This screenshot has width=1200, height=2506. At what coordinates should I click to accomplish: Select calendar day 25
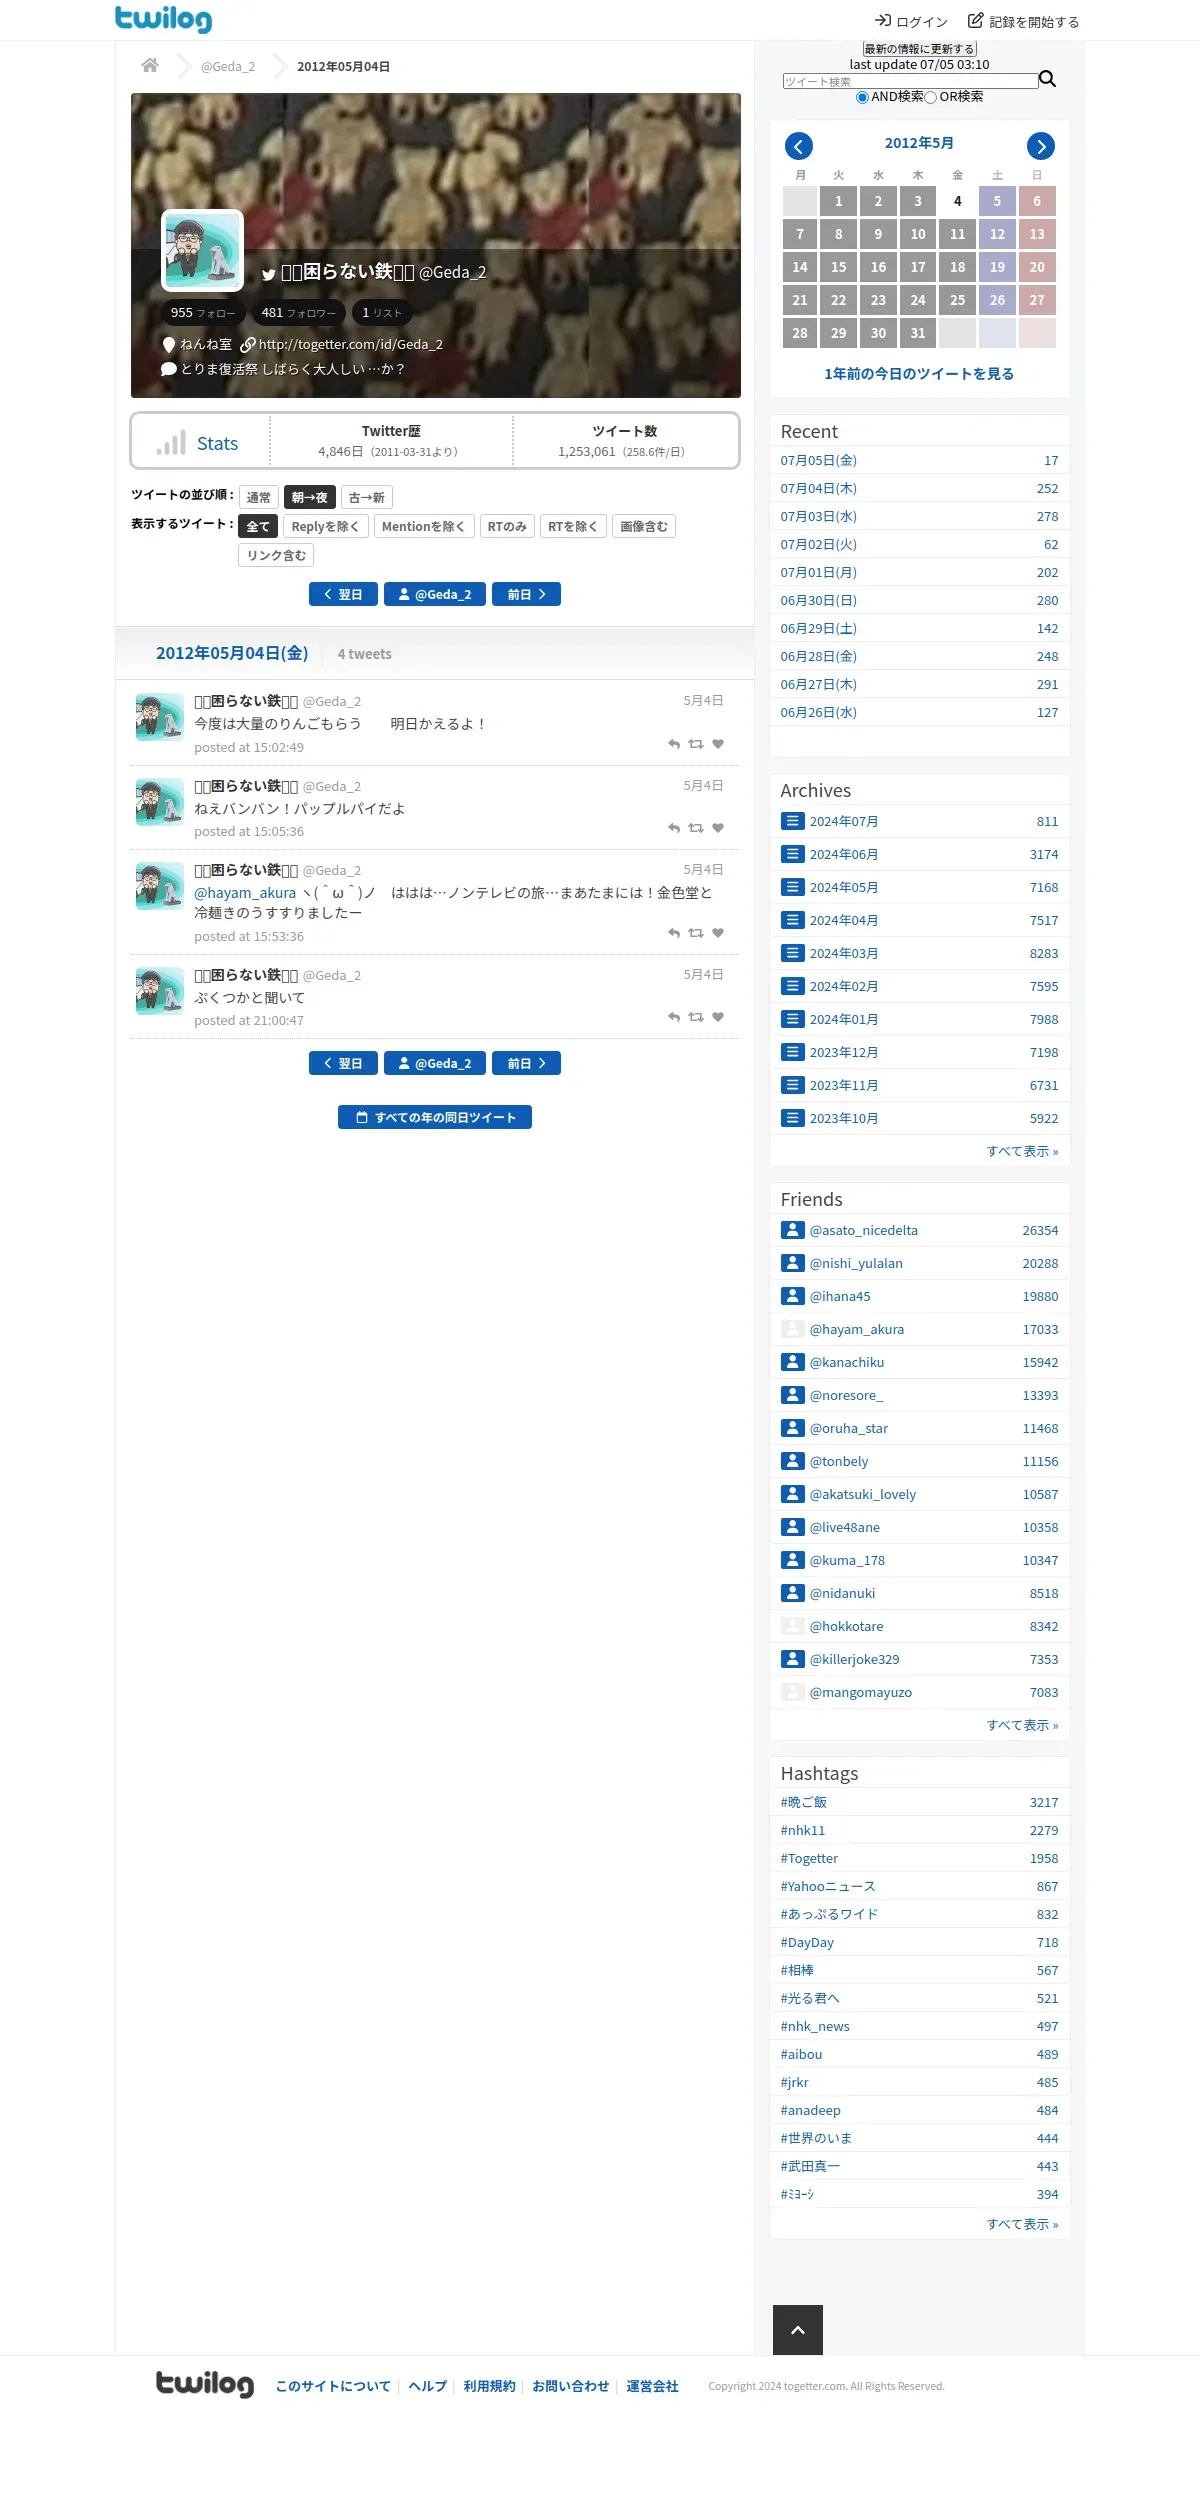tap(957, 300)
